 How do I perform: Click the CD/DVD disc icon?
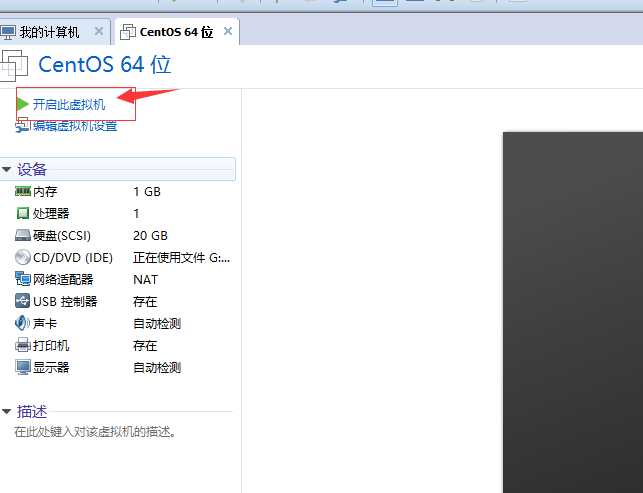[x=23, y=258]
